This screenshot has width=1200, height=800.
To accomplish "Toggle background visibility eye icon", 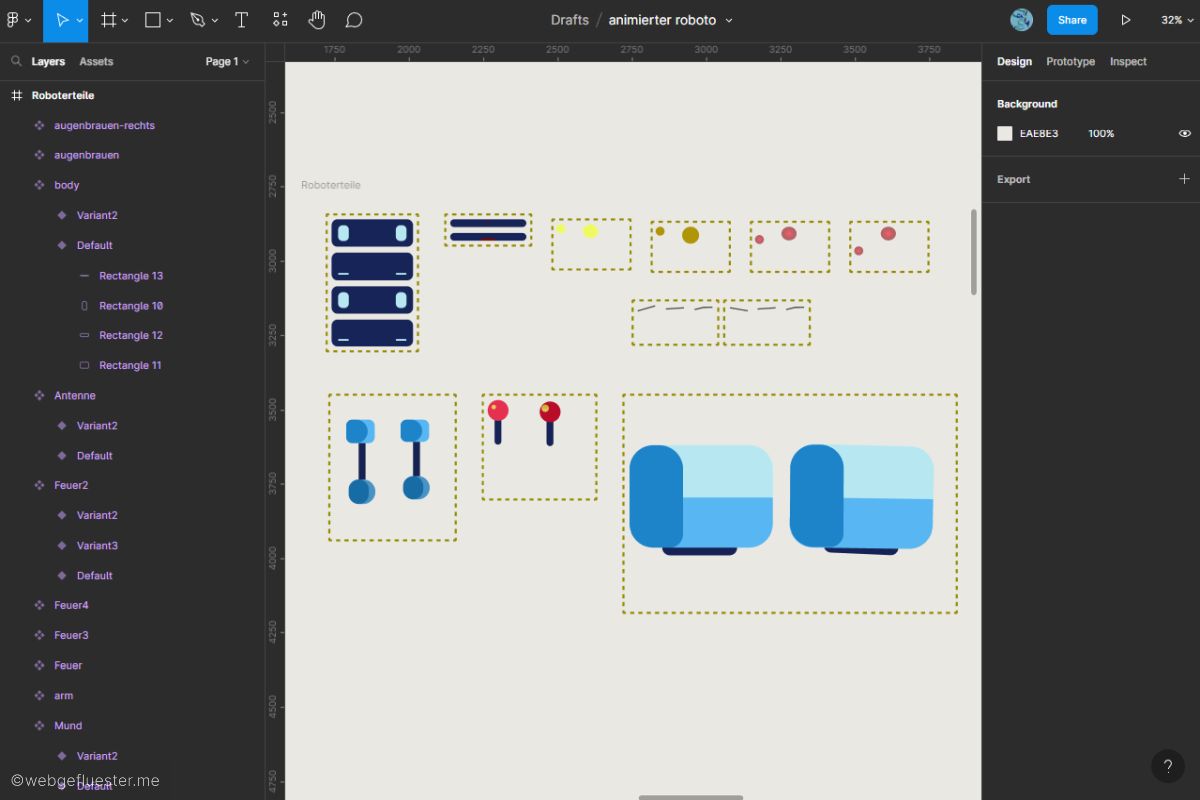I will click(x=1184, y=133).
